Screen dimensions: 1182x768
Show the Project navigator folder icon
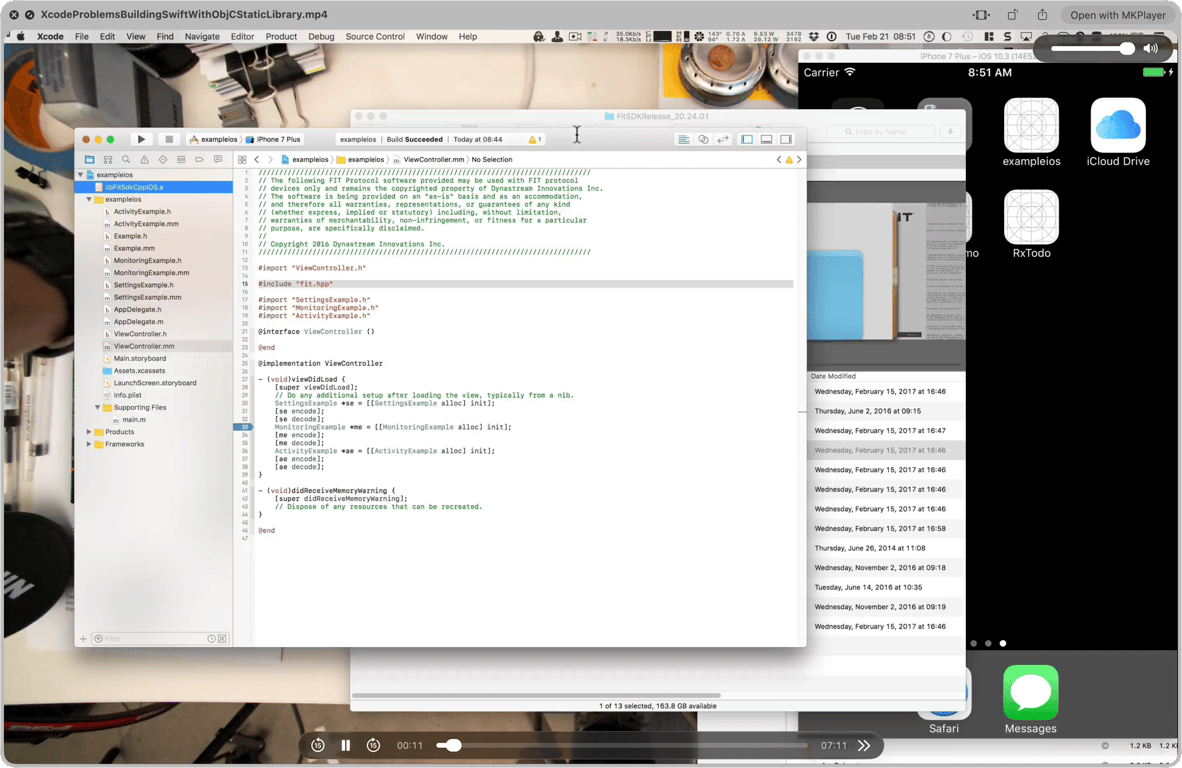point(90,160)
